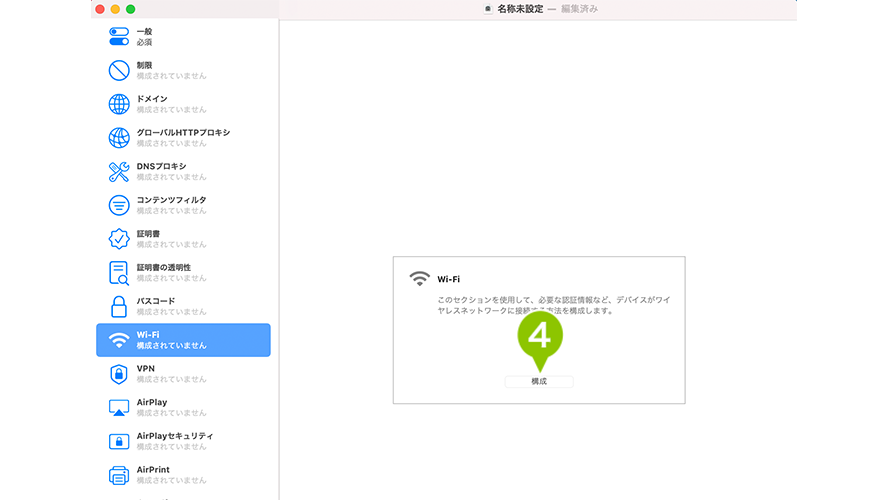The image size is (889, 500).
Task: Click the Wi-Fi heading in the card
Action: 448,279
